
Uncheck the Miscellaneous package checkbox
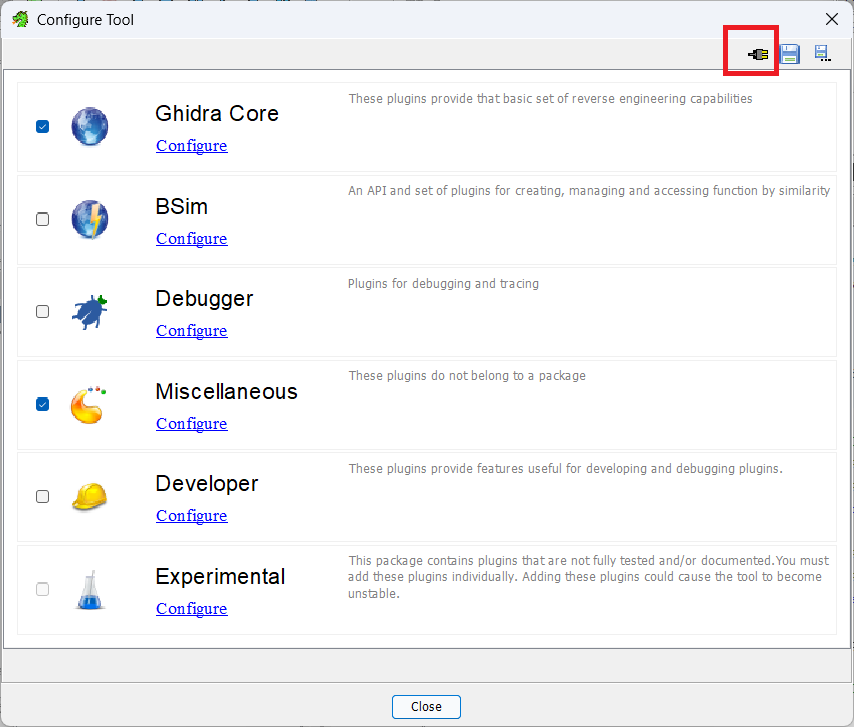coord(42,404)
